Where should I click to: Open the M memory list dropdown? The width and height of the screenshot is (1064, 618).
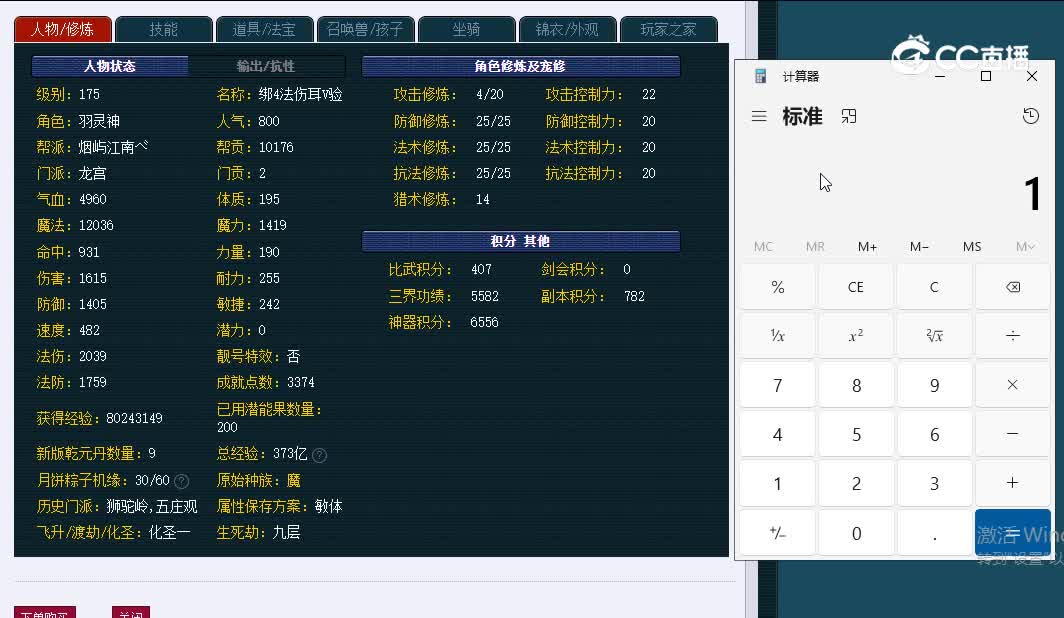pyautogui.click(x=1025, y=247)
